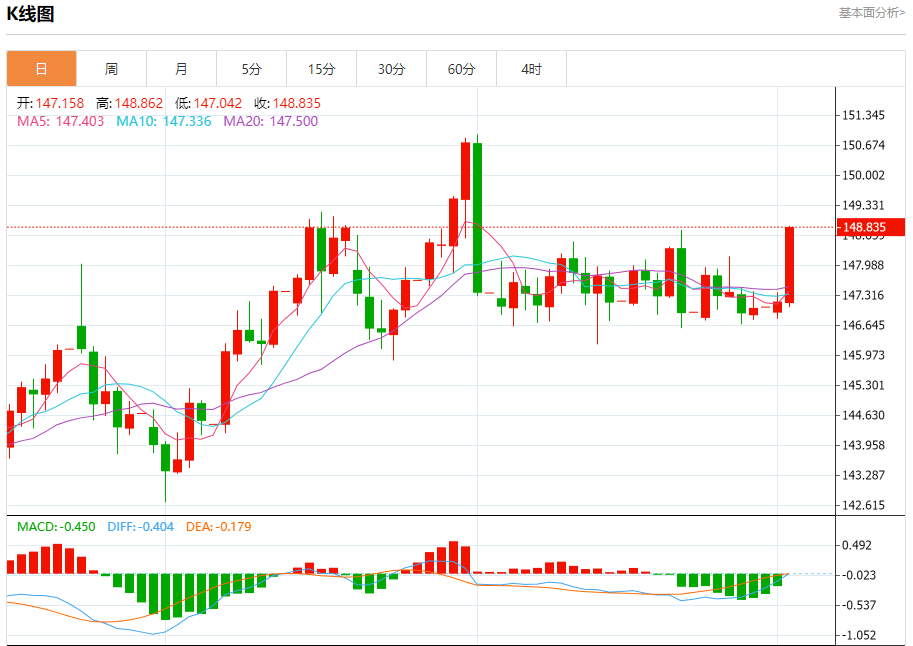Click the MA10: 147.336 label
The image size is (913, 646).
tap(164, 121)
